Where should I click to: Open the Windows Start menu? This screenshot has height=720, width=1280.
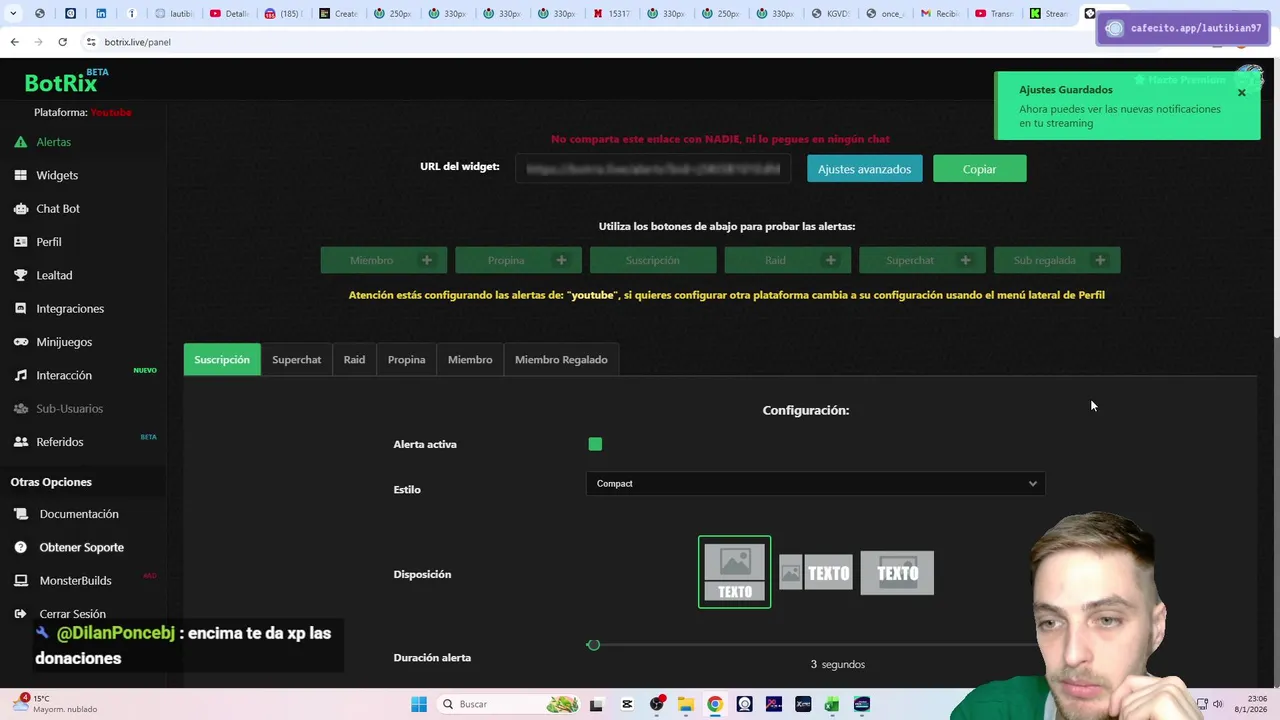[418, 704]
